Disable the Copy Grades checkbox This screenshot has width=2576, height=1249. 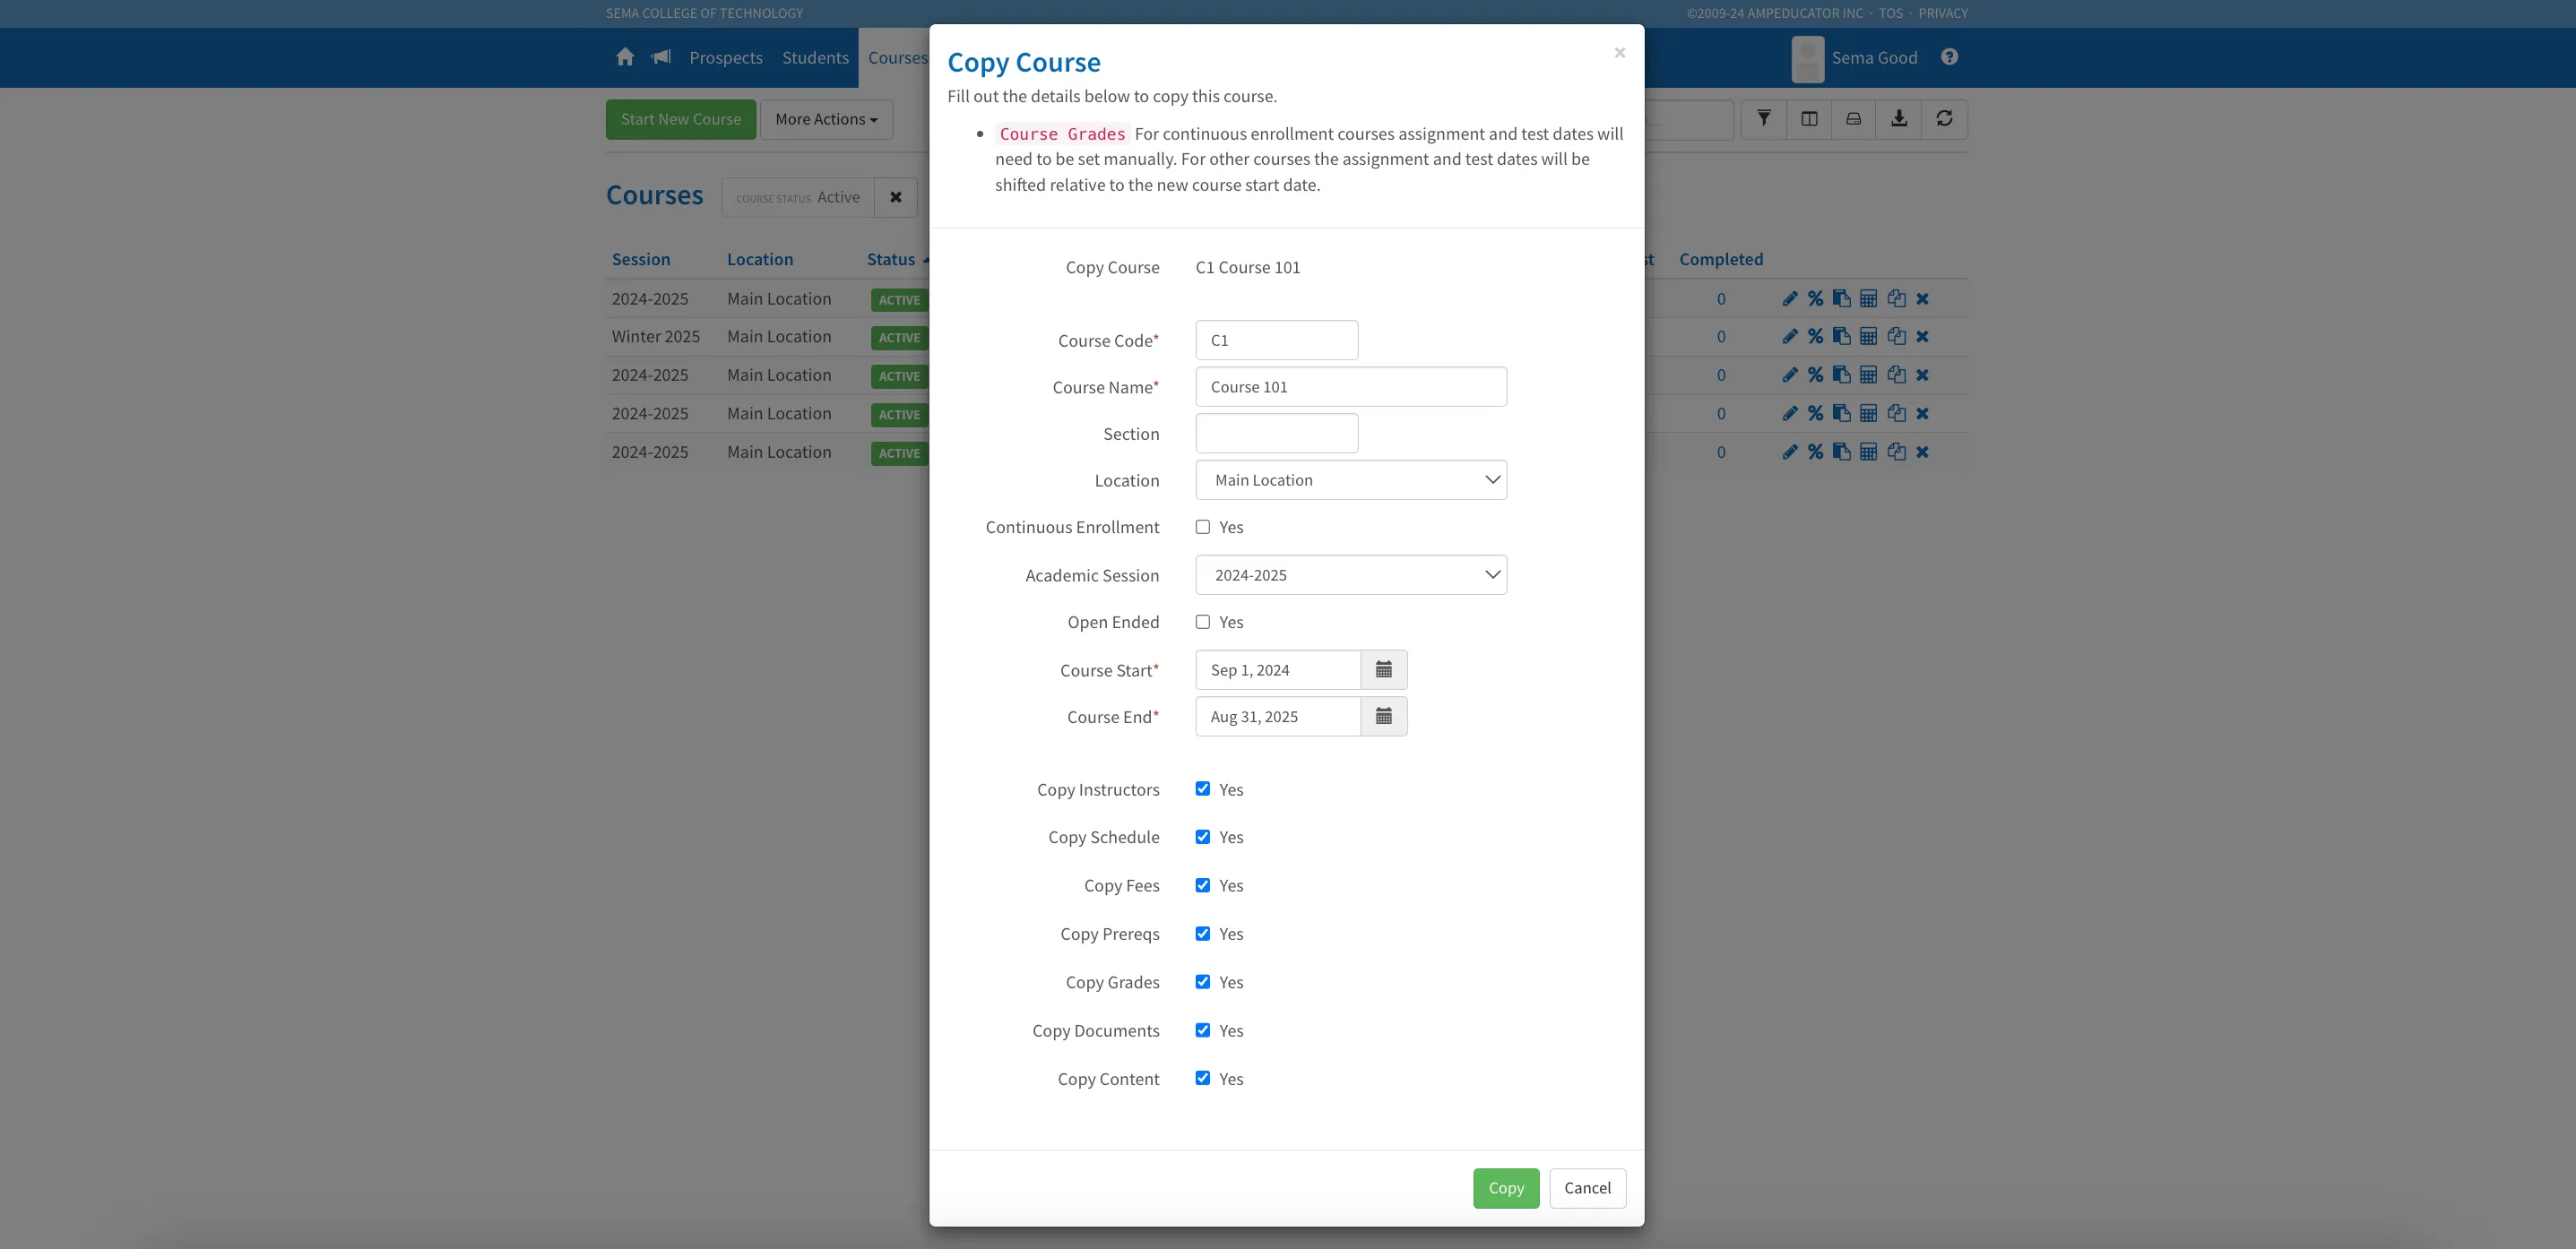pyautogui.click(x=1203, y=982)
